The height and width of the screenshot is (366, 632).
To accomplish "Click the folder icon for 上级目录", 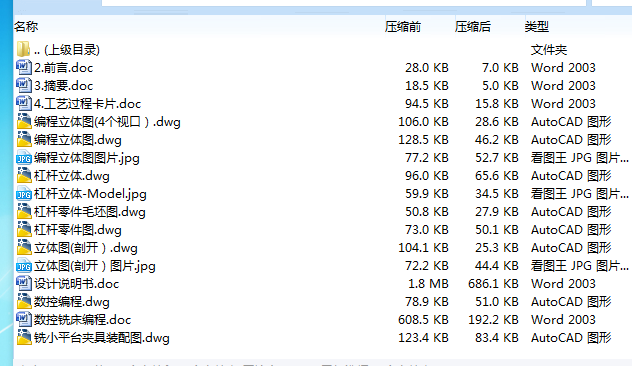I will [23, 49].
